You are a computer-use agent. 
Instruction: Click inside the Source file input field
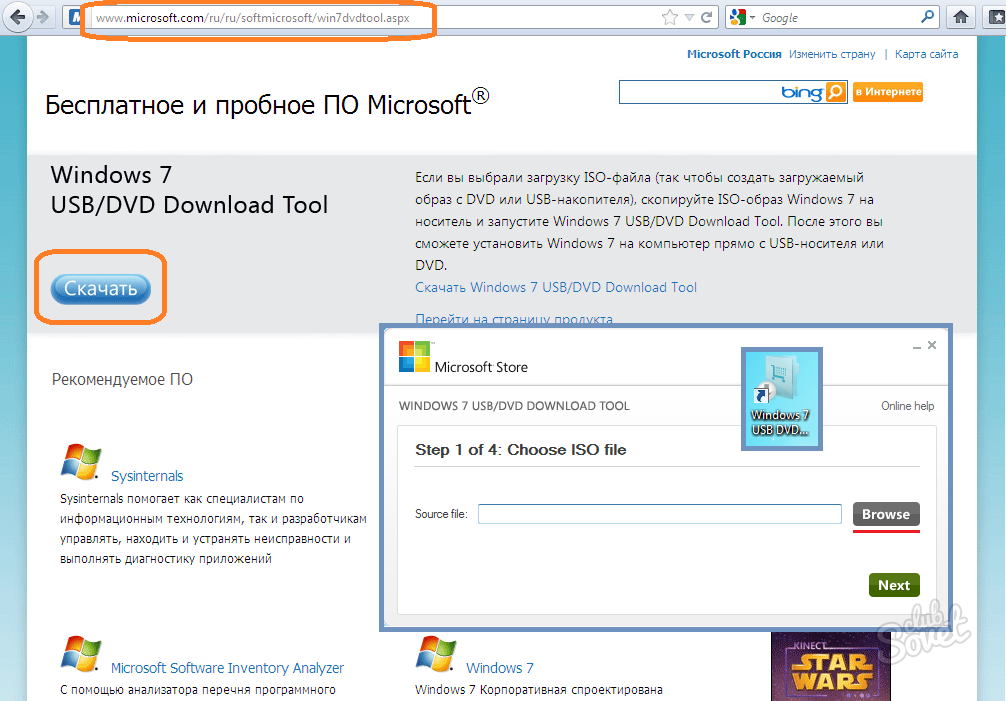click(x=659, y=514)
